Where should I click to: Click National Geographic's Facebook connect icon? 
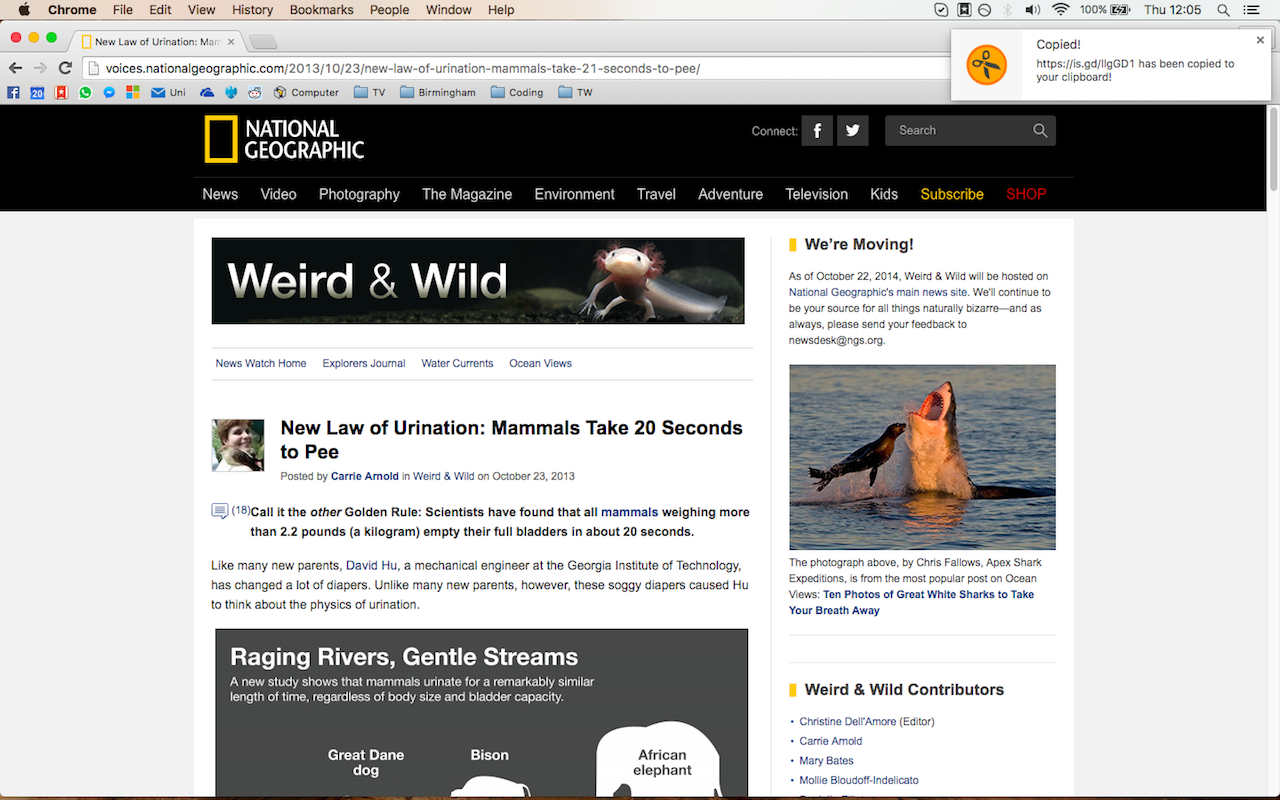(817, 130)
